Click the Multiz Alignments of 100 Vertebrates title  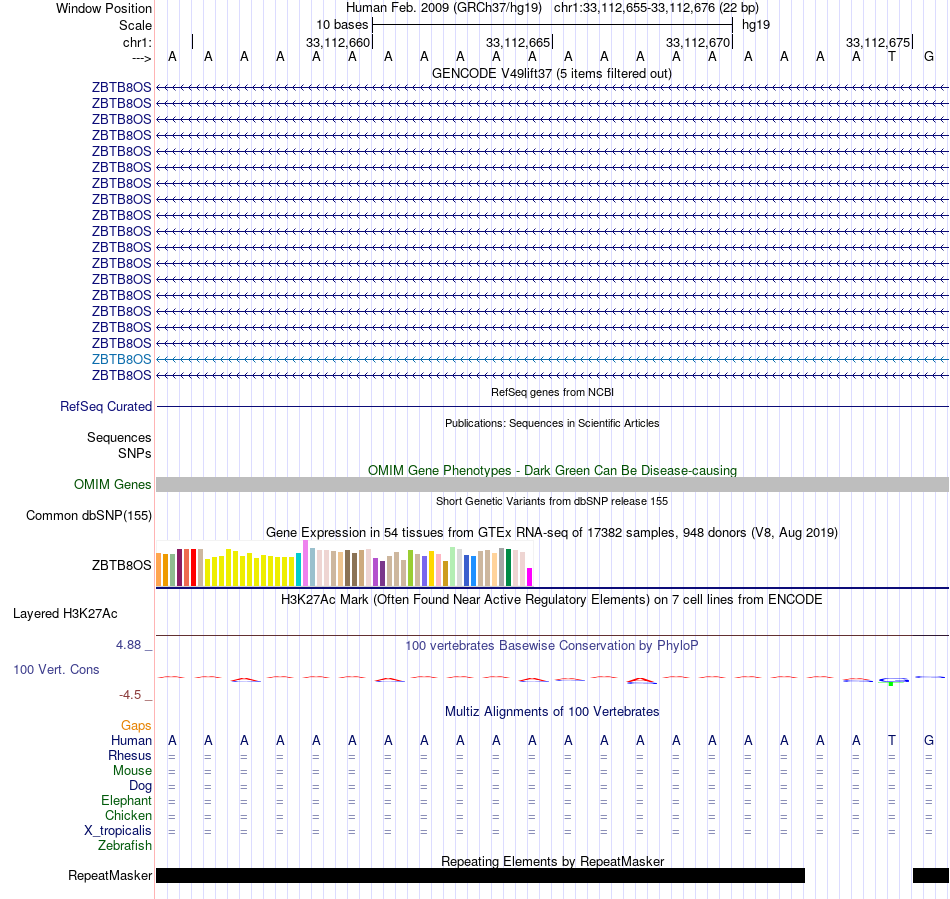click(x=552, y=711)
